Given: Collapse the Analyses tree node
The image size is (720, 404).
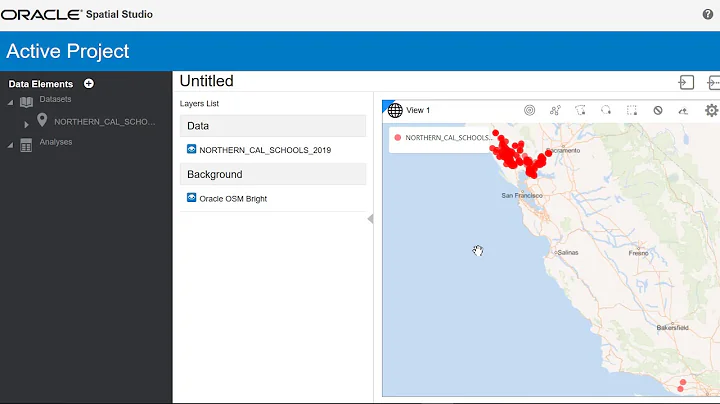Looking at the screenshot, I should pyautogui.click(x=10, y=145).
